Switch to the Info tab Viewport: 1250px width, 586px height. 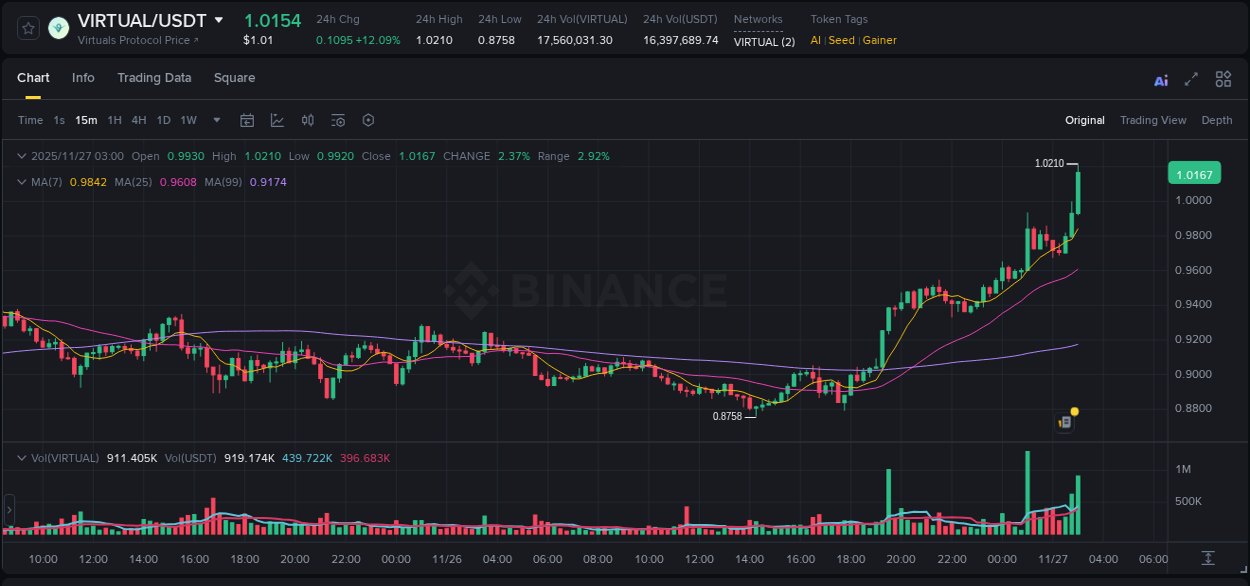pos(83,77)
